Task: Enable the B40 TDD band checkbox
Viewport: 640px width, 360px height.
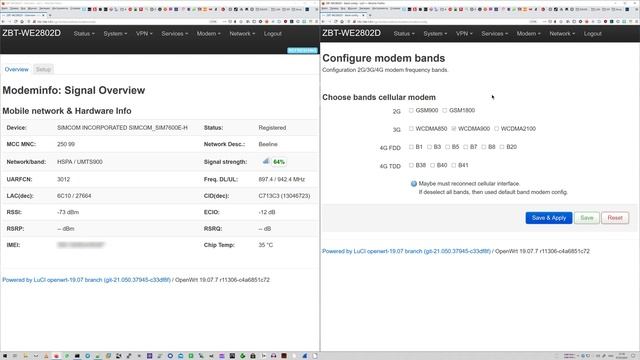Action: 432,165
